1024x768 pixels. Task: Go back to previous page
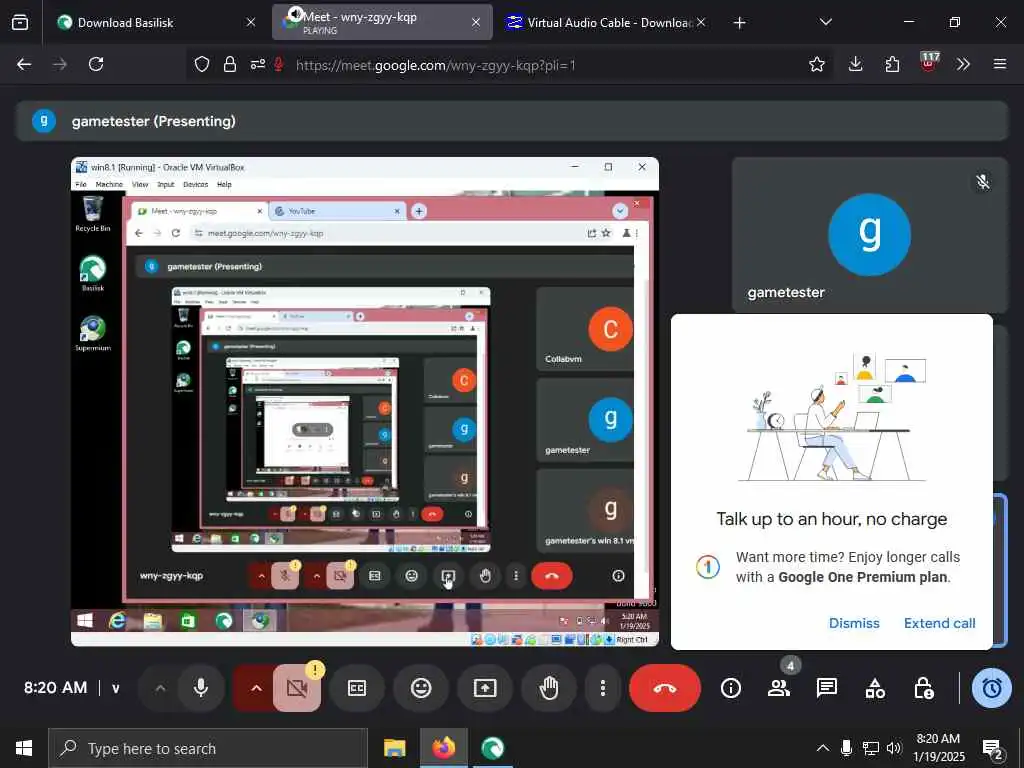pos(24,64)
